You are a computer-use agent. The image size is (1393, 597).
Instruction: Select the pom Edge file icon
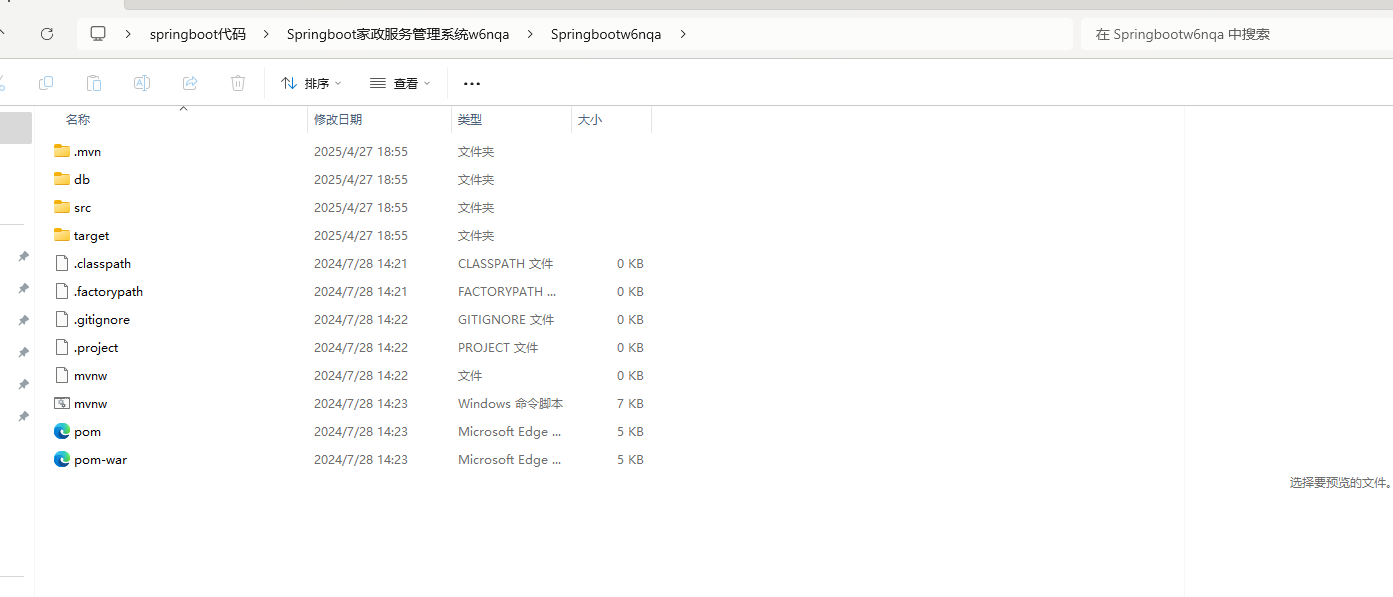tap(62, 431)
